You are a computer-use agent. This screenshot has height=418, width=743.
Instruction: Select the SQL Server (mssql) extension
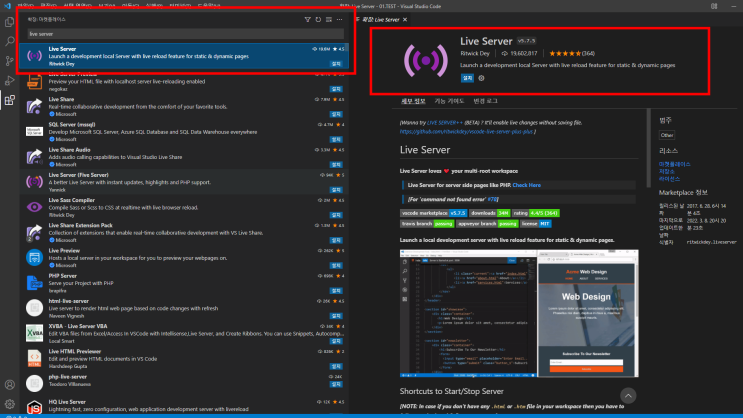click(184, 132)
